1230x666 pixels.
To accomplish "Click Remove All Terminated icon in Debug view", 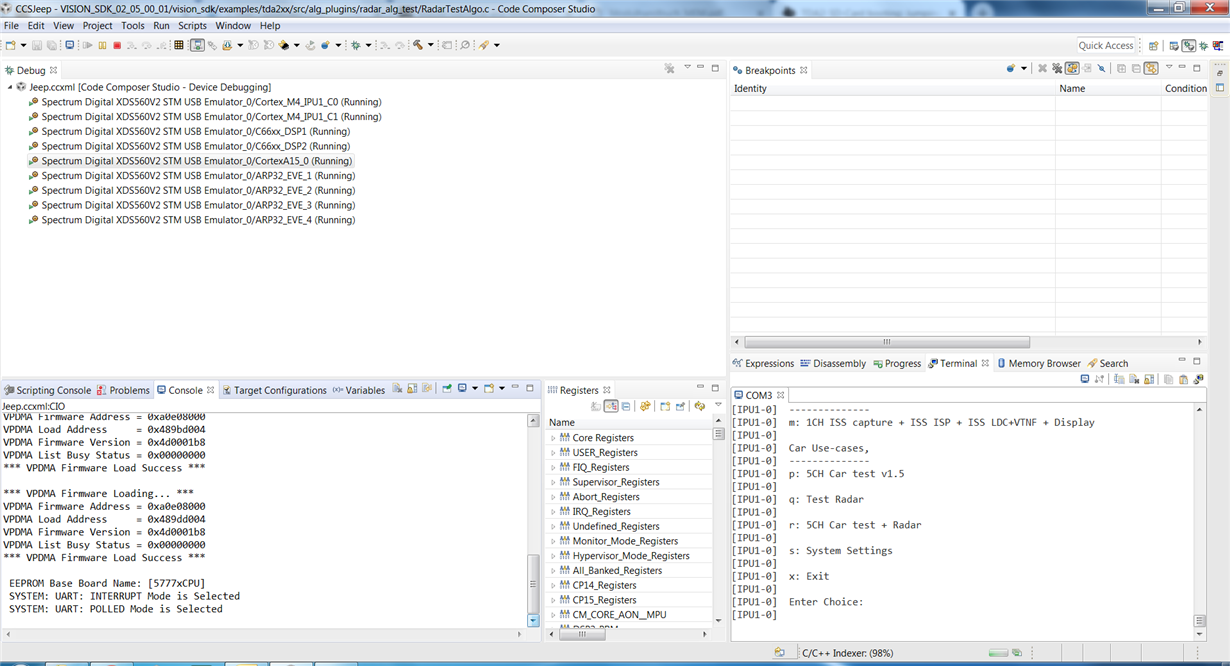I will 669,68.
